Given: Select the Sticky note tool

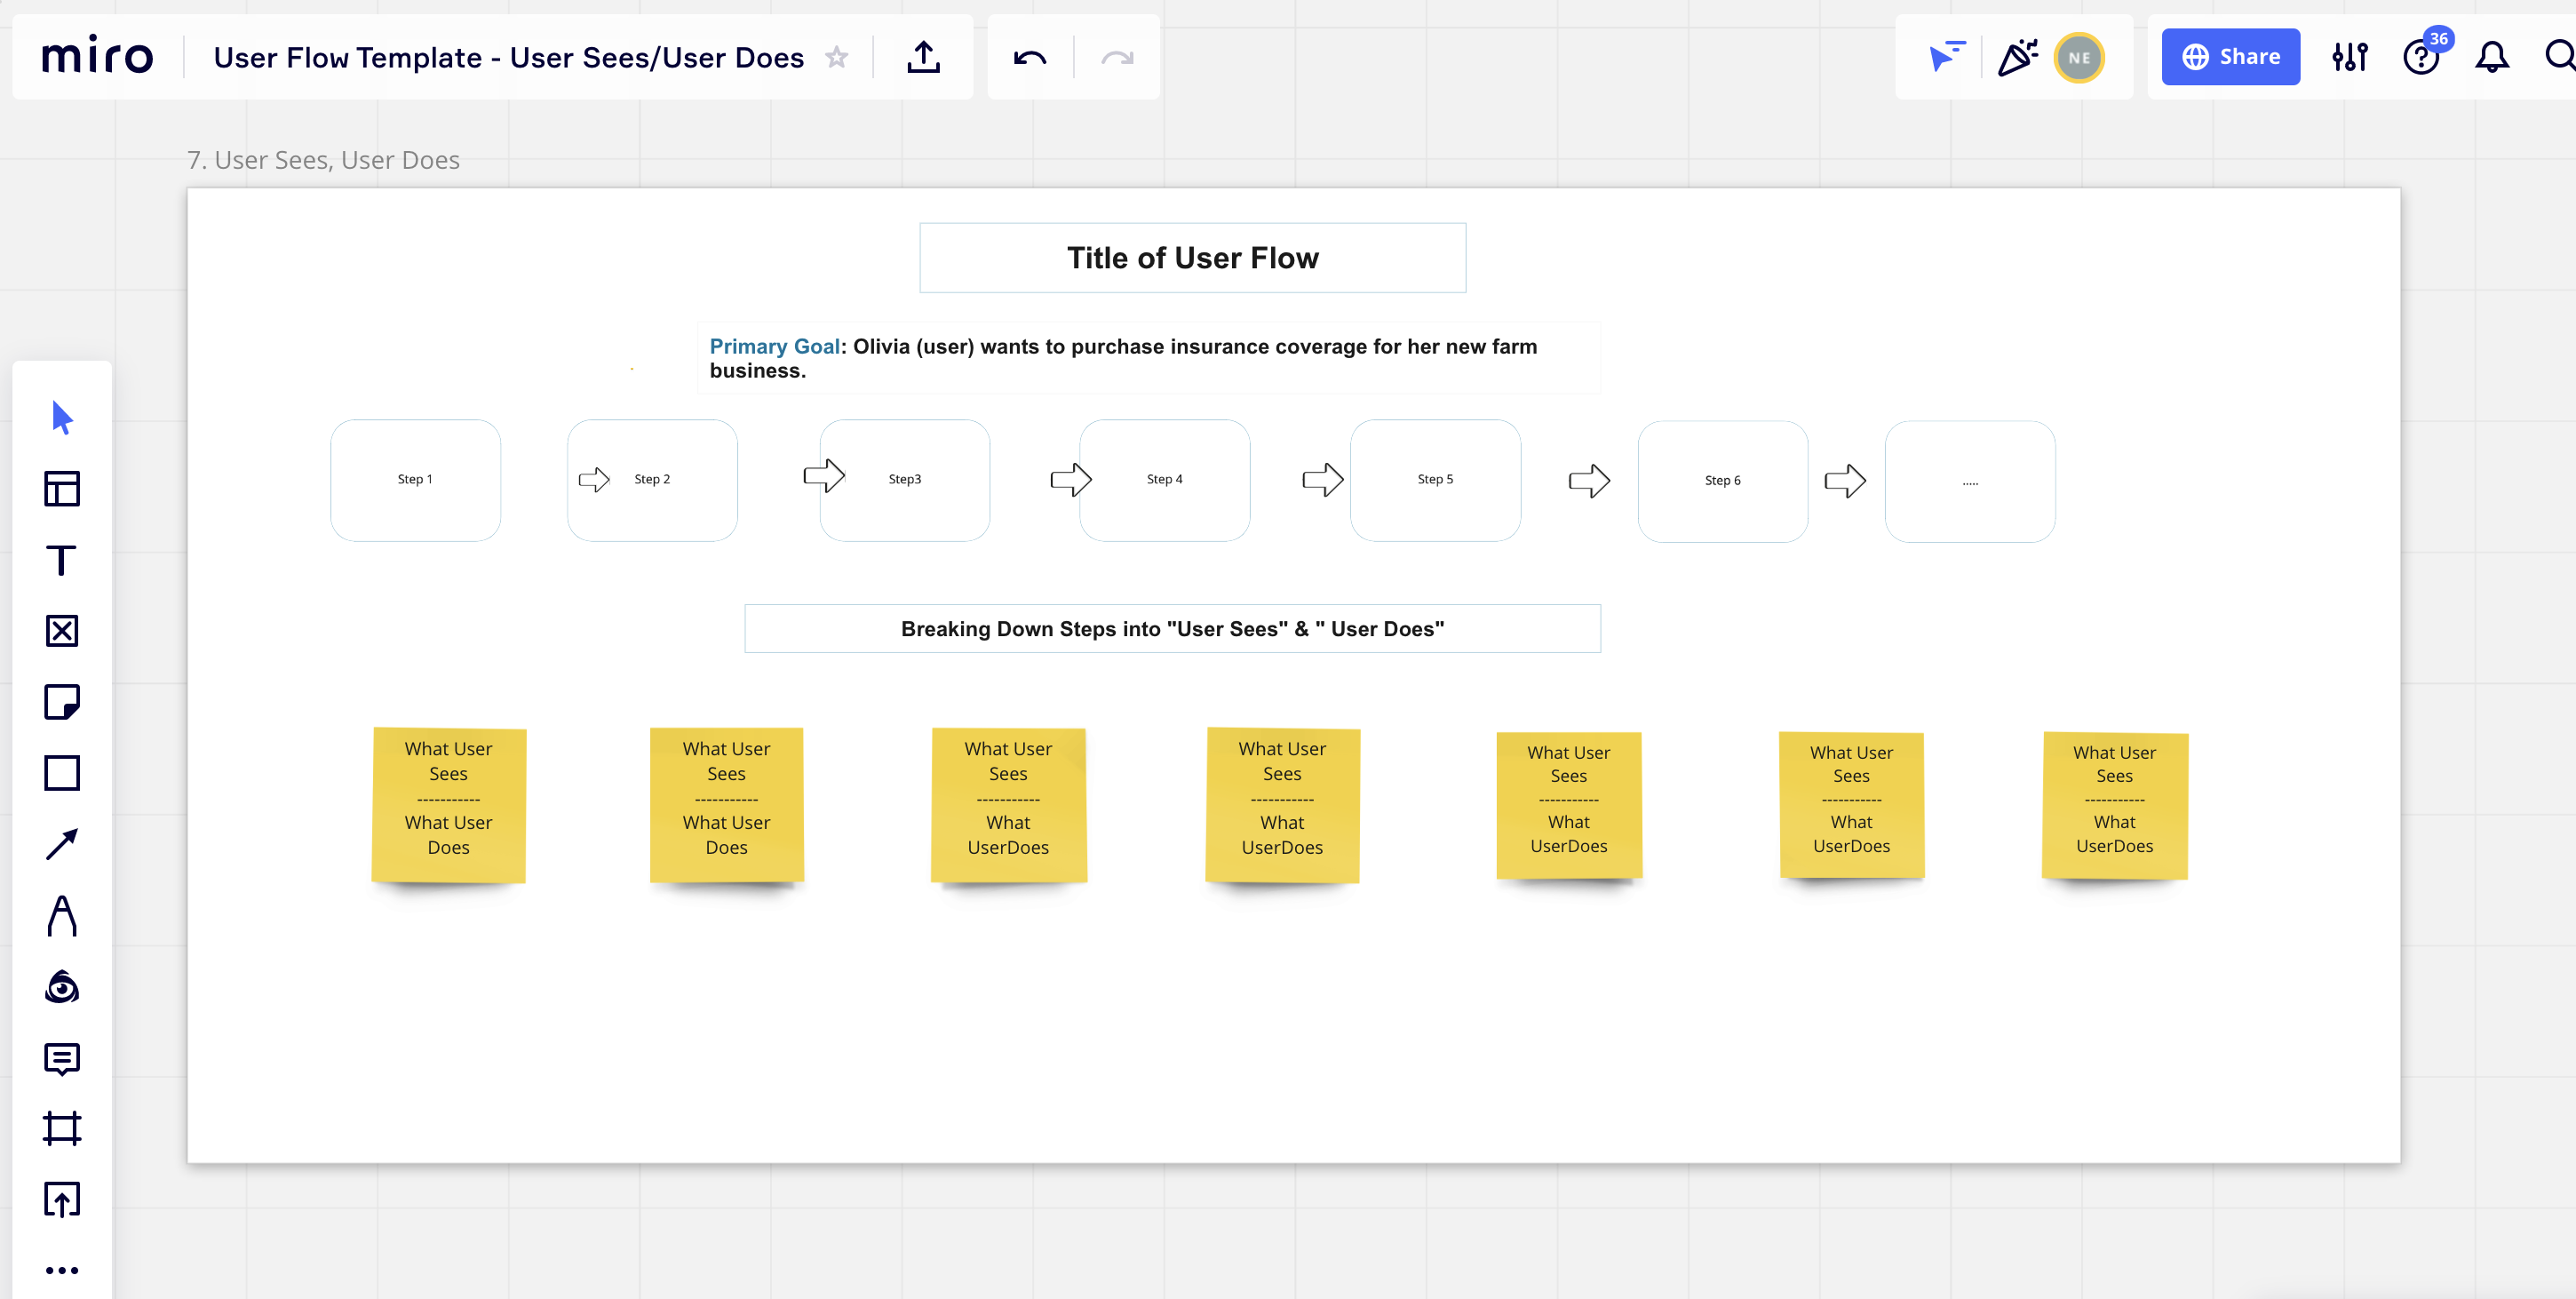Looking at the screenshot, I should pos(62,702).
